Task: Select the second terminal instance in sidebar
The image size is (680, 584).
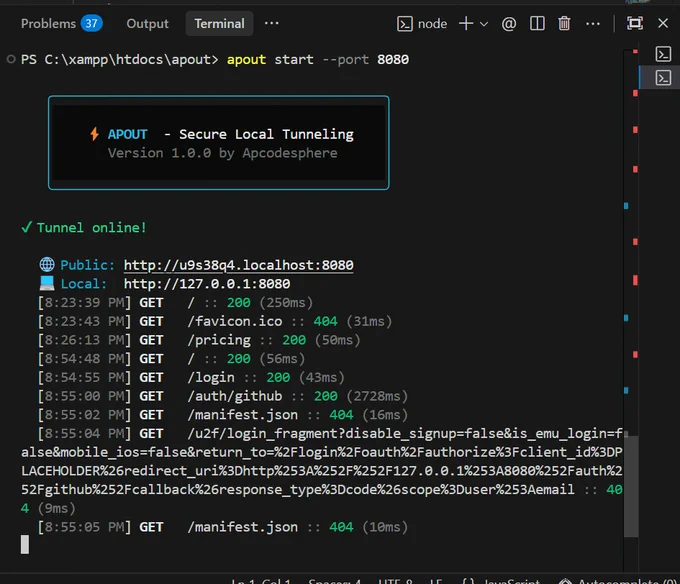Action: pyautogui.click(x=663, y=78)
